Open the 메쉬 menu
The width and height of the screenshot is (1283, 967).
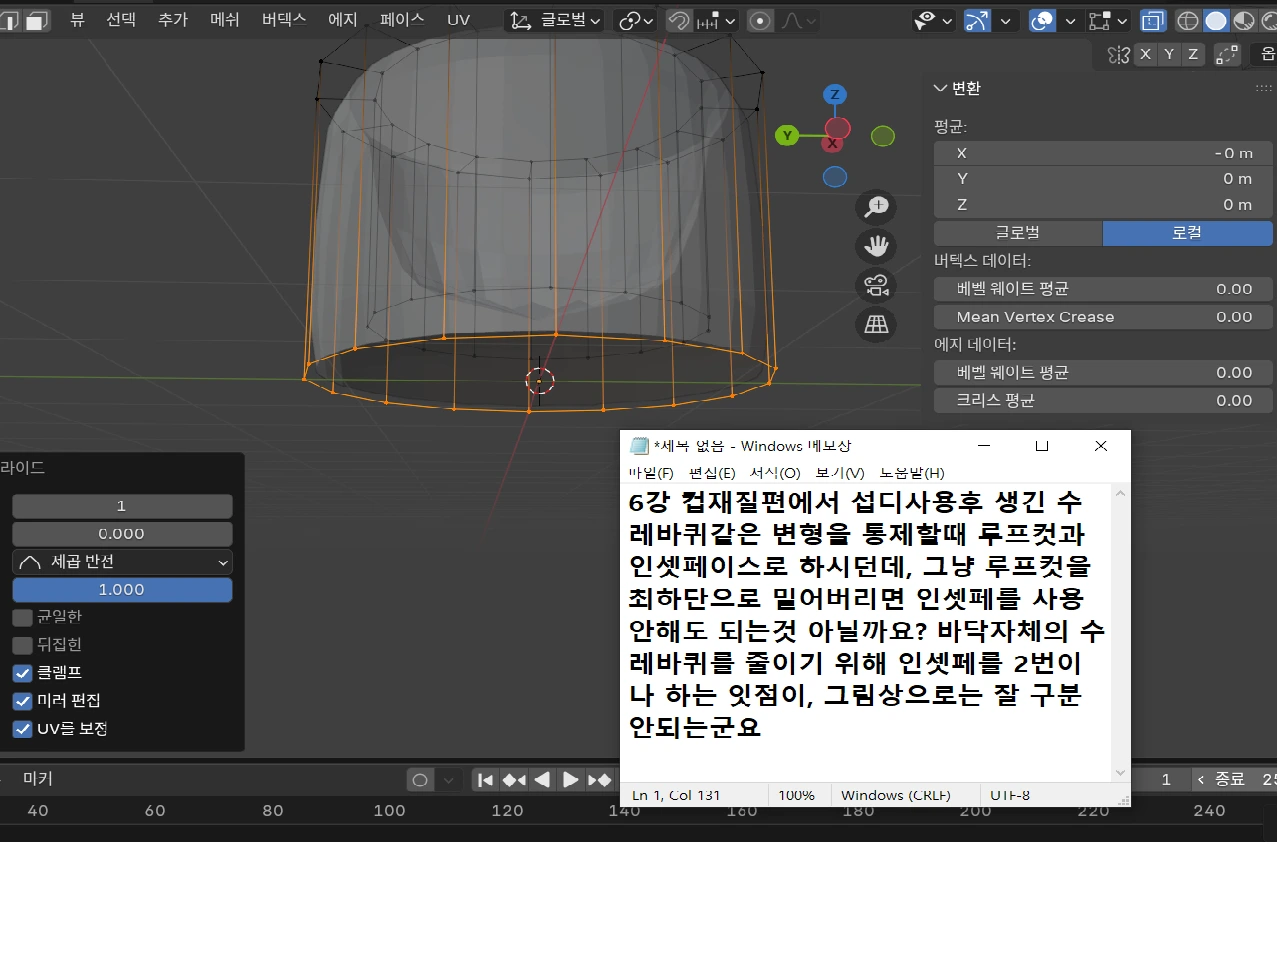click(223, 19)
